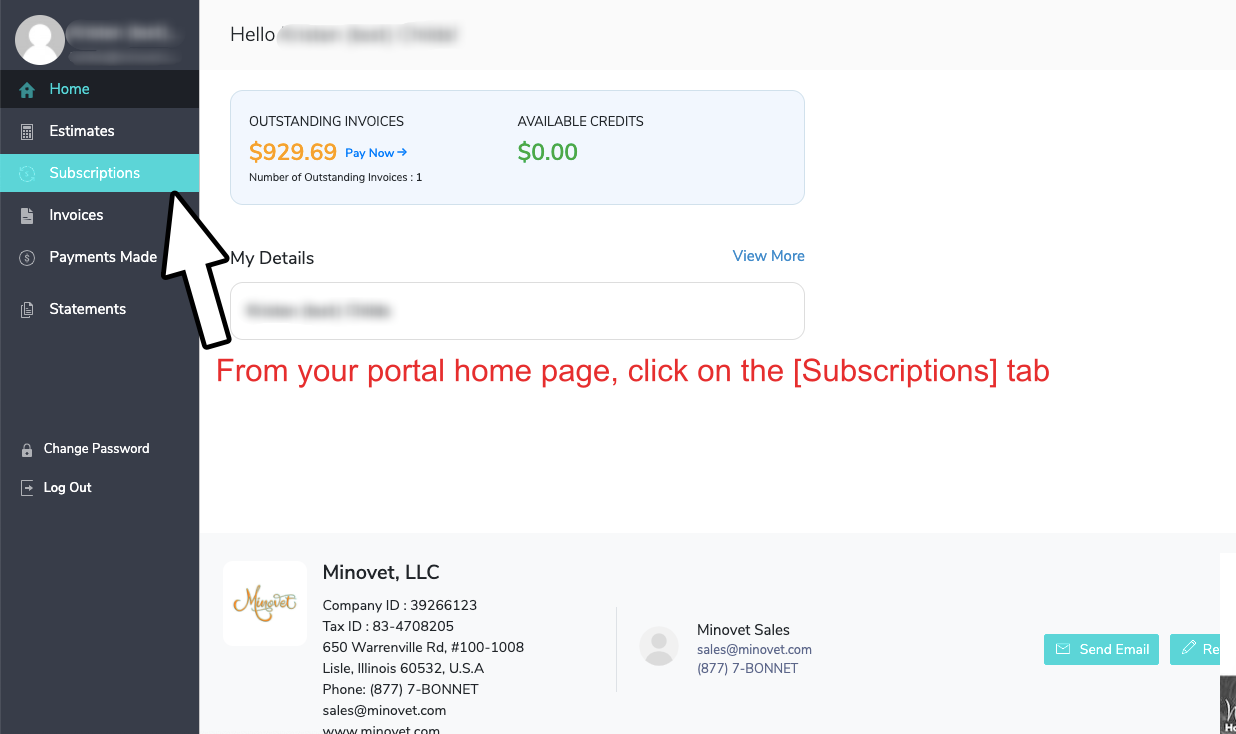Screen dimensions: 1236x734
Task: Click the sales@minovet.com contact email link
Action: [754, 649]
